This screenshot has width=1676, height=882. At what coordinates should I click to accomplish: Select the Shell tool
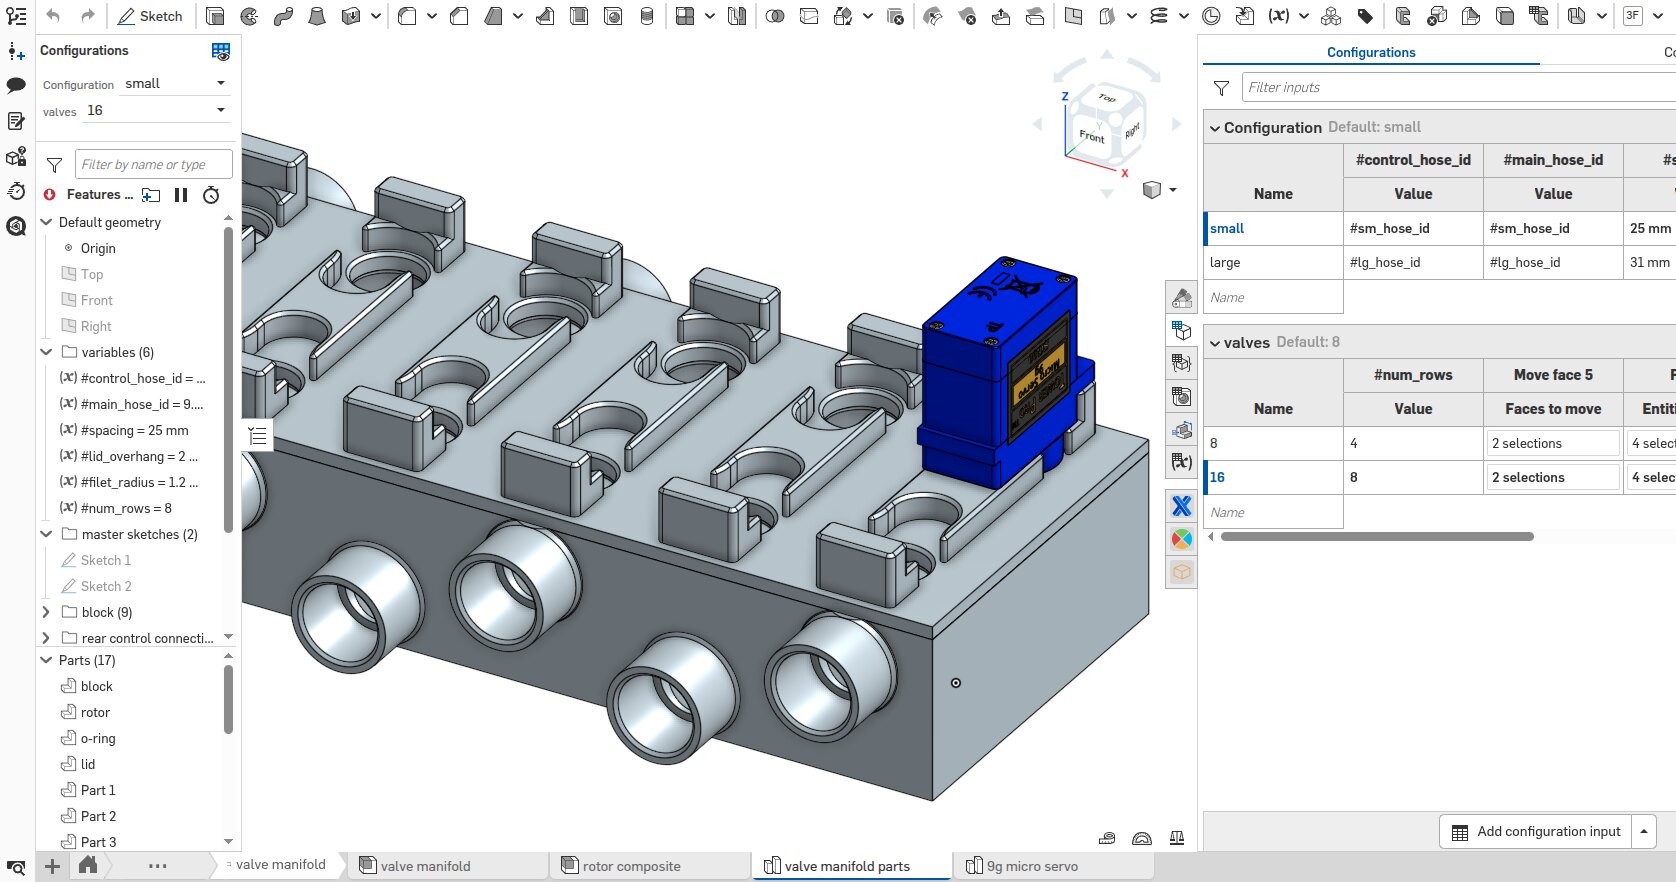[579, 16]
